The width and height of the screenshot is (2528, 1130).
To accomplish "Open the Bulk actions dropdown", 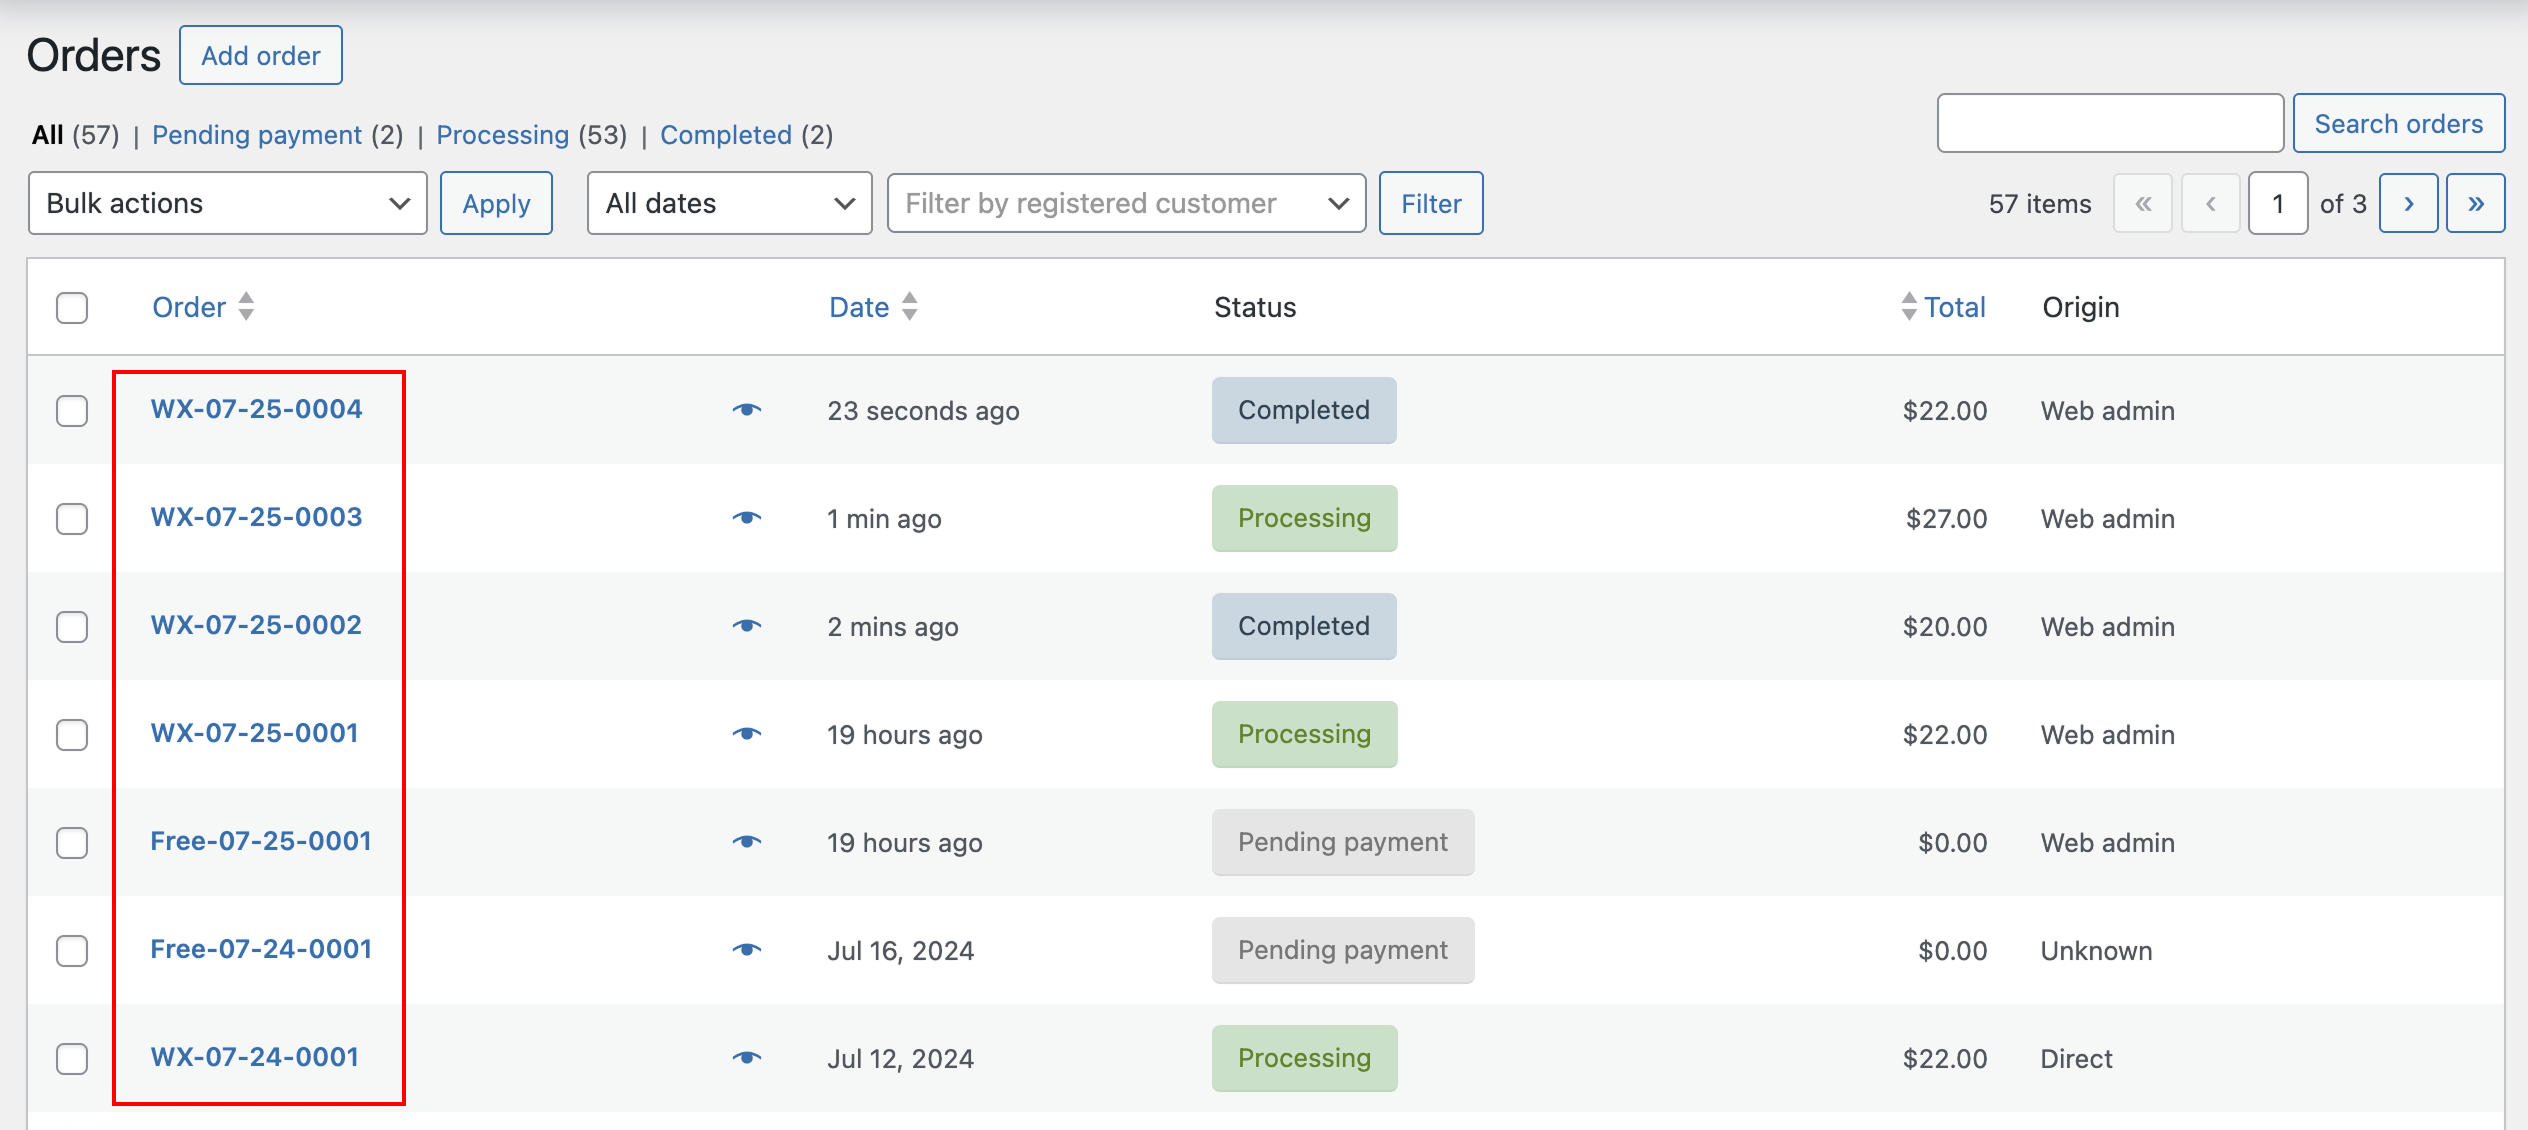I will (x=227, y=203).
